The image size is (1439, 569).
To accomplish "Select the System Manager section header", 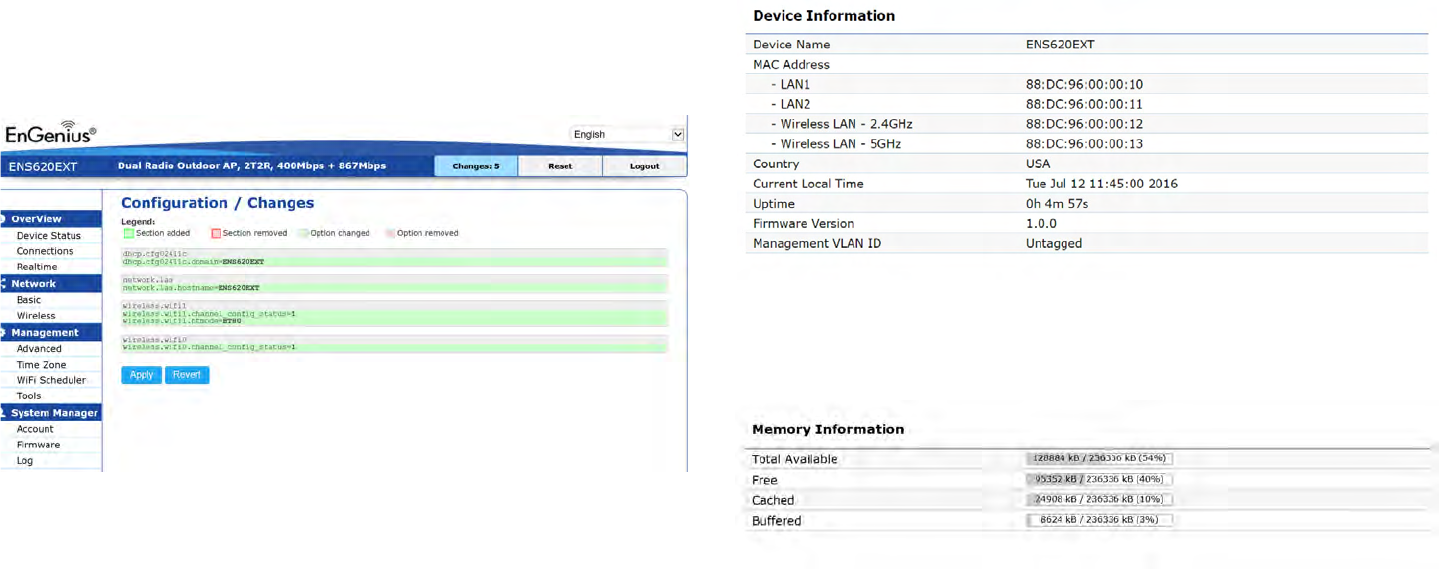I will click(50, 413).
